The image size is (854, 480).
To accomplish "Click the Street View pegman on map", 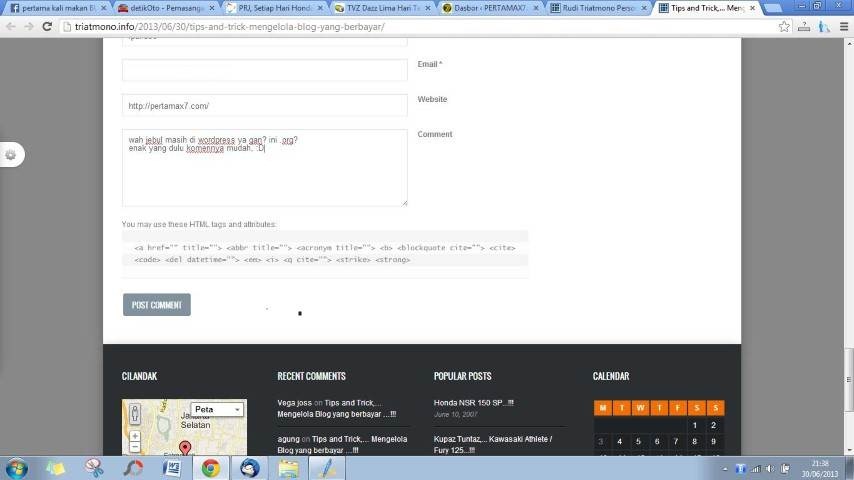I will (135, 411).
